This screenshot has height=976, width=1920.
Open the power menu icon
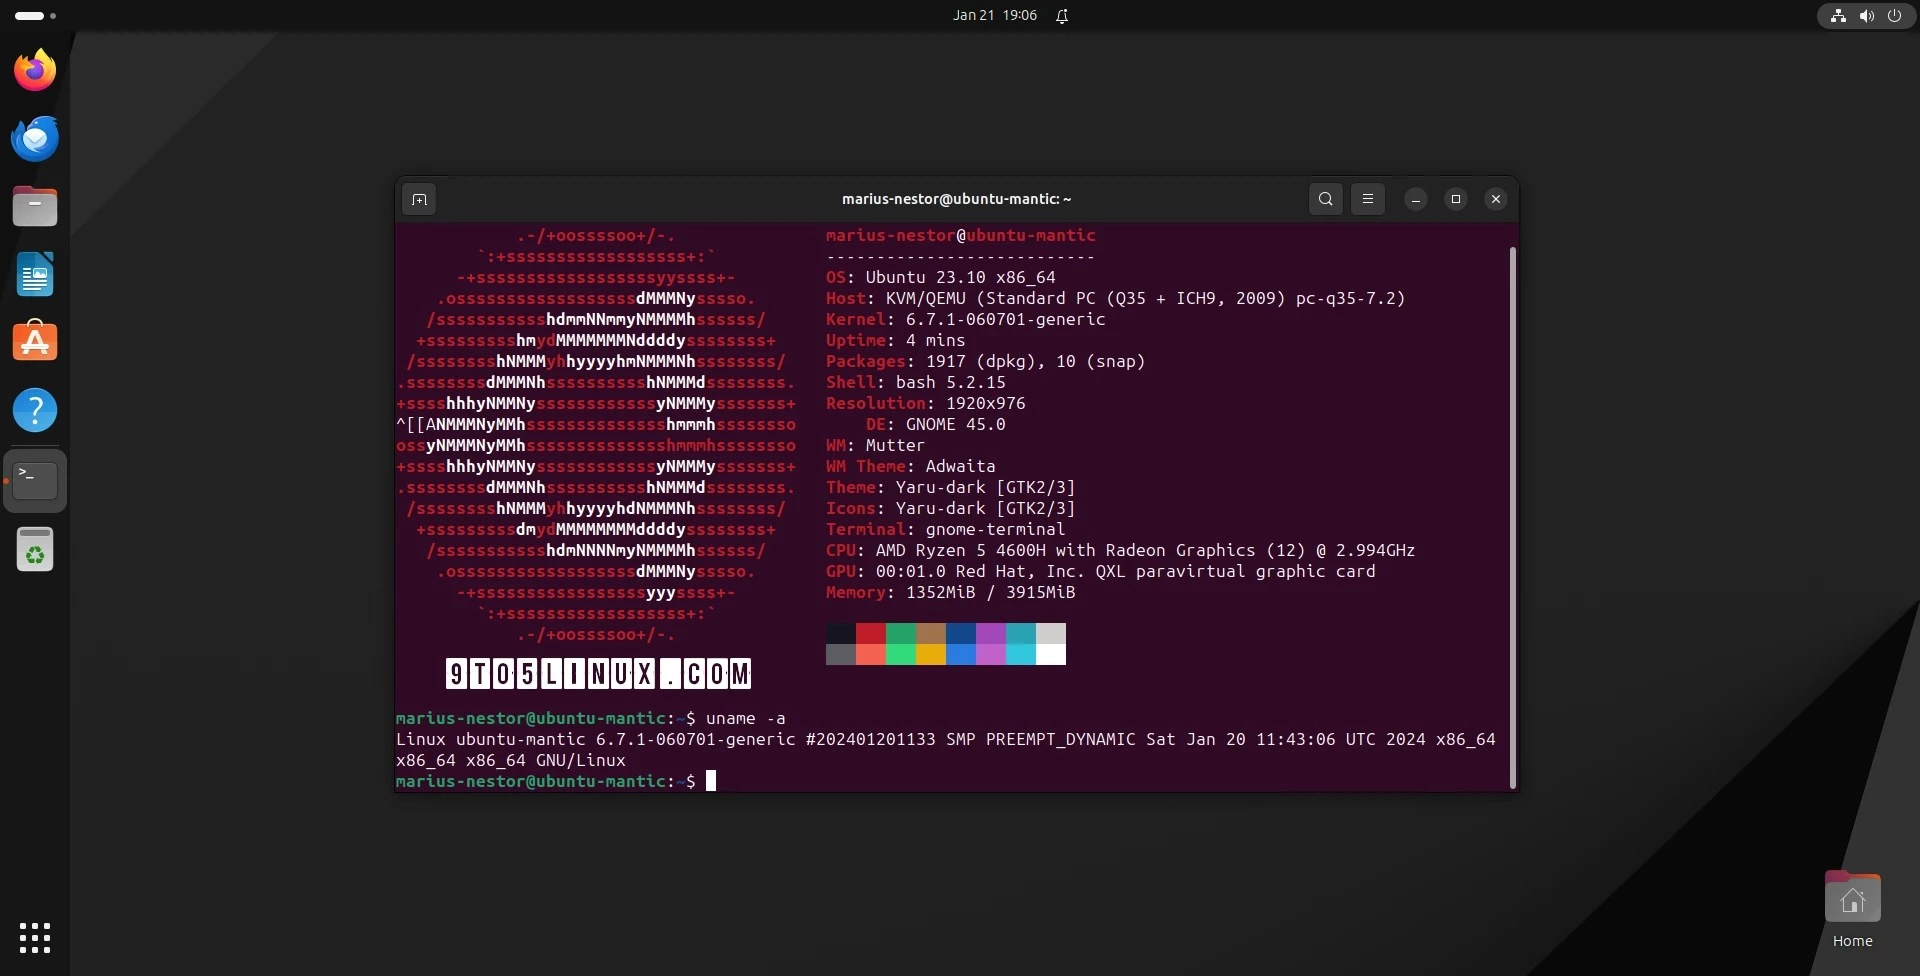[1894, 16]
